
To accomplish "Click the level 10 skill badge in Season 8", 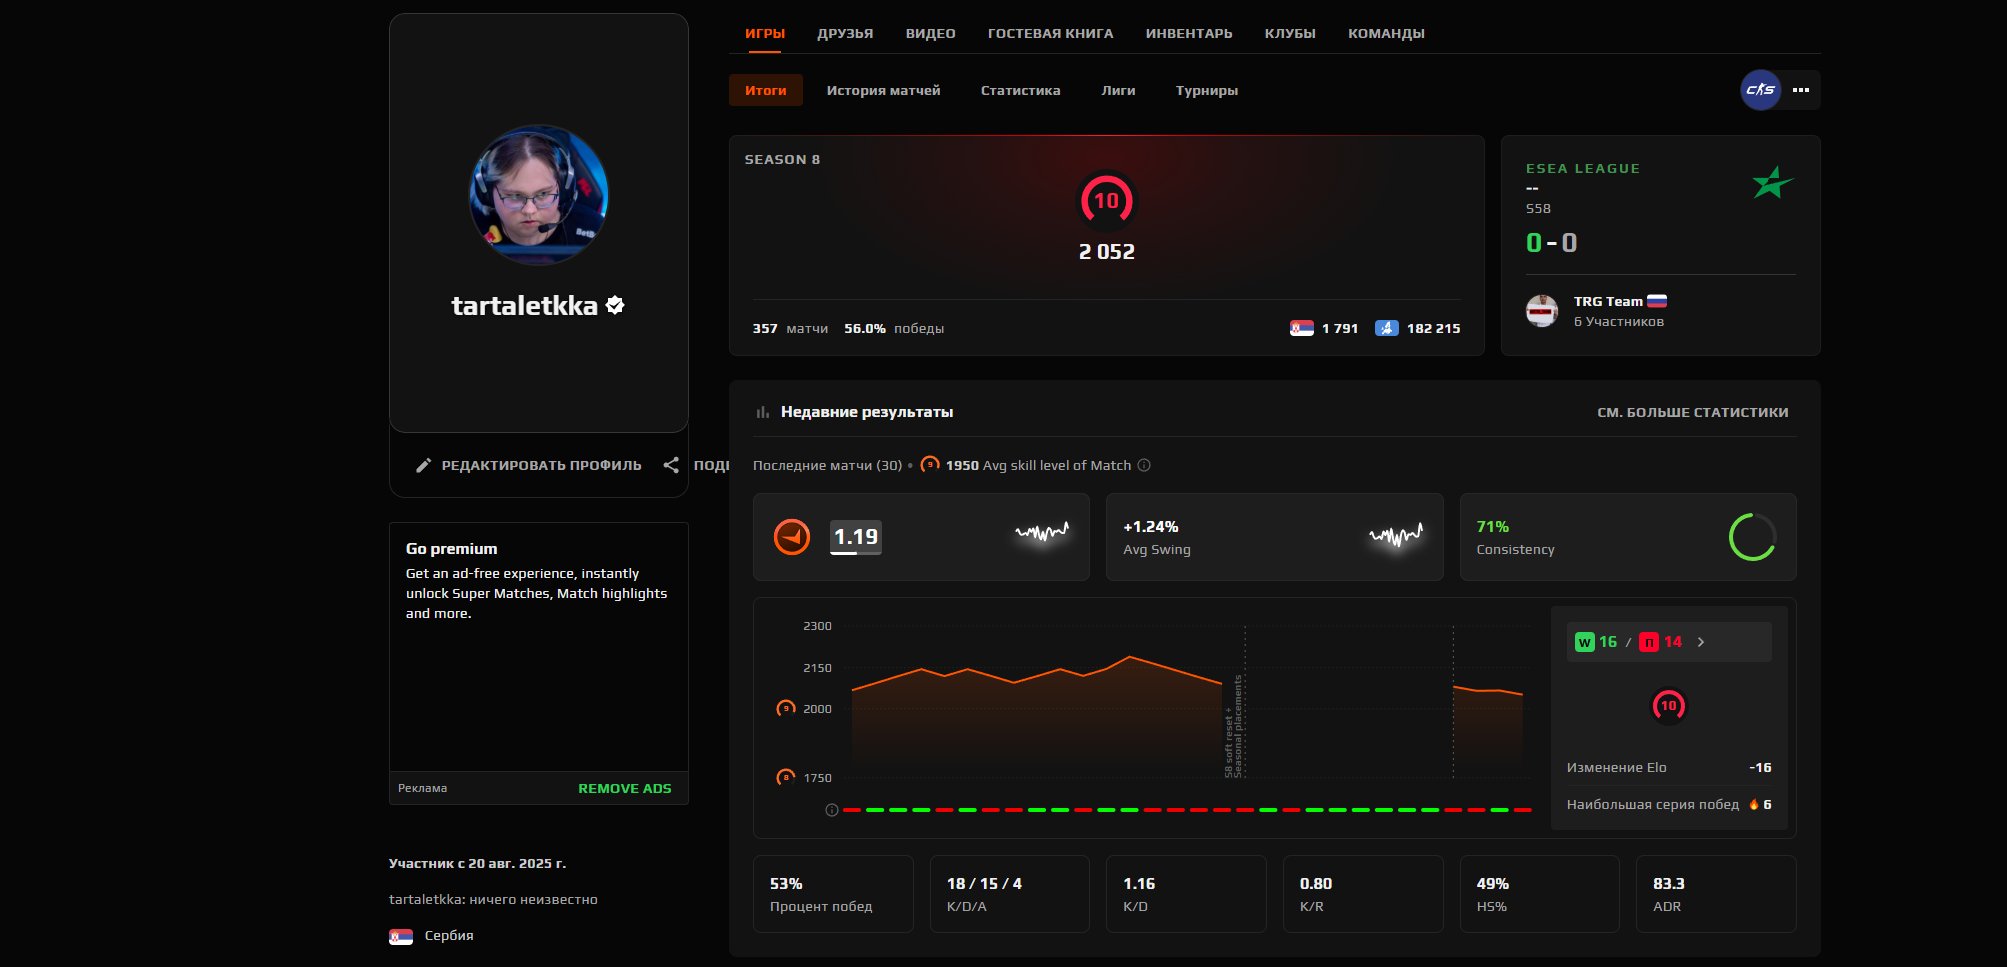I will [1106, 201].
